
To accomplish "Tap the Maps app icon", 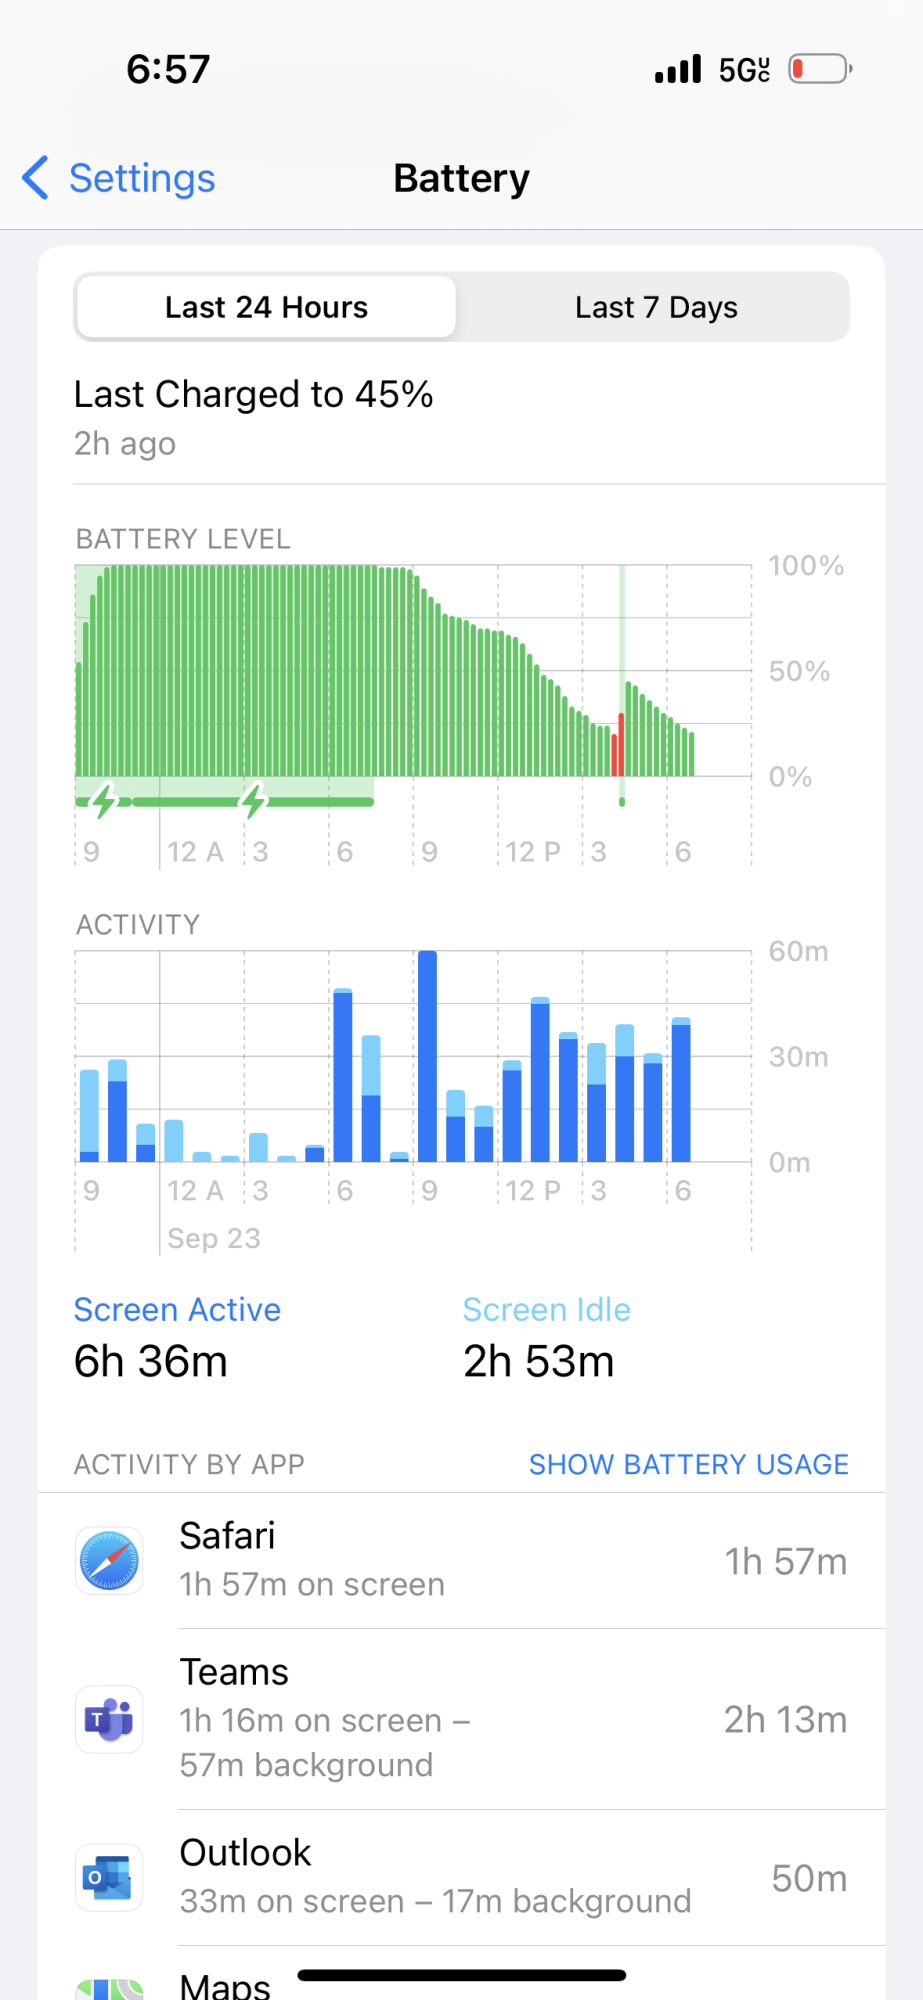I will tap(109, 1986).
